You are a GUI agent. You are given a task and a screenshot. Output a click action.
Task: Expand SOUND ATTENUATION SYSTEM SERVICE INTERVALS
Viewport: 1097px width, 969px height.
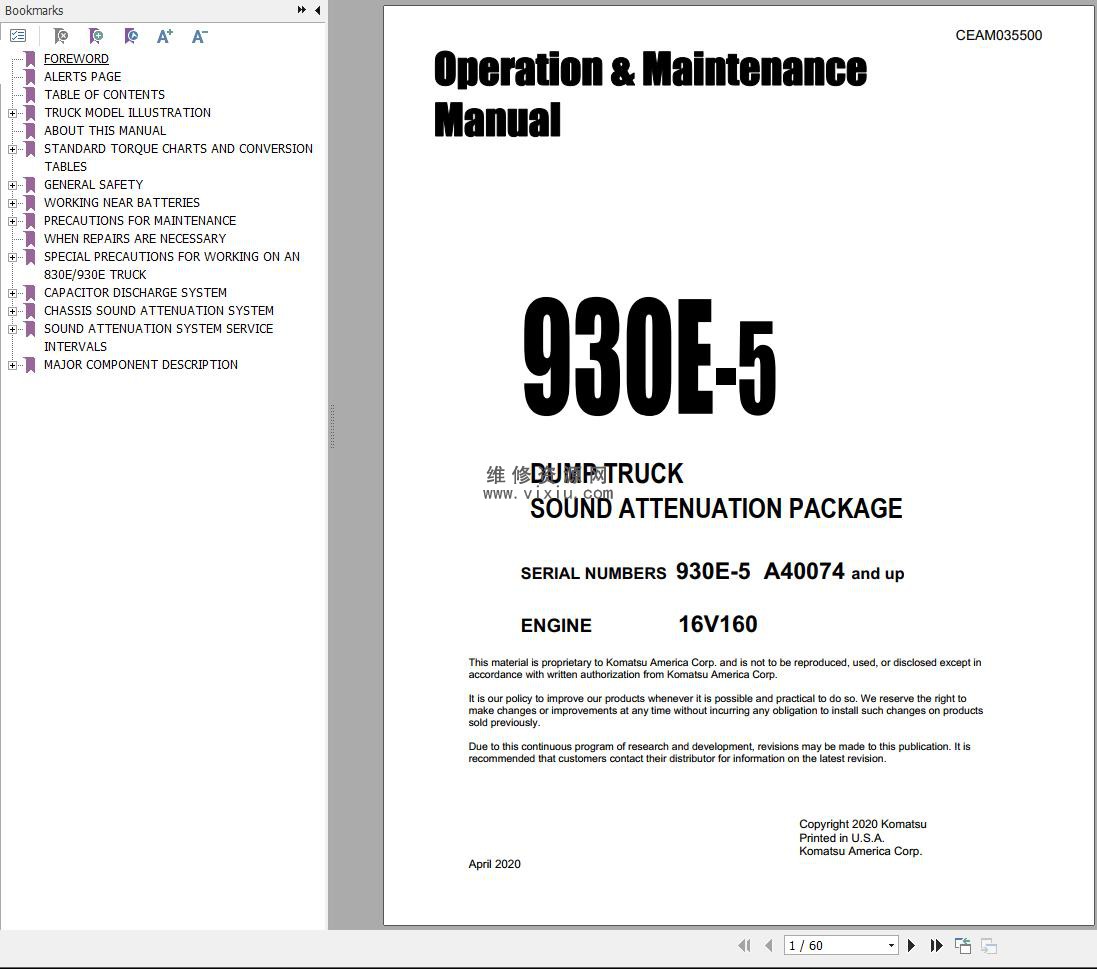tap(12, 329)
